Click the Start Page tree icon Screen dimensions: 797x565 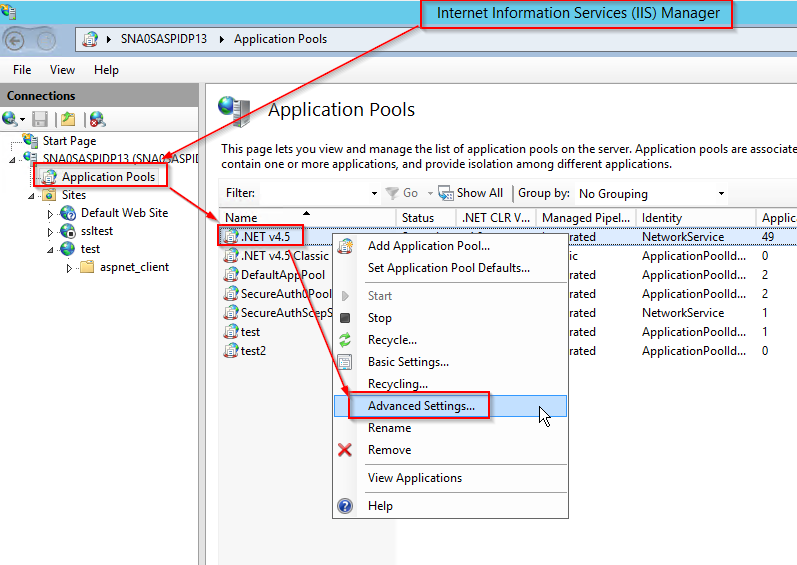click(30, 140)
